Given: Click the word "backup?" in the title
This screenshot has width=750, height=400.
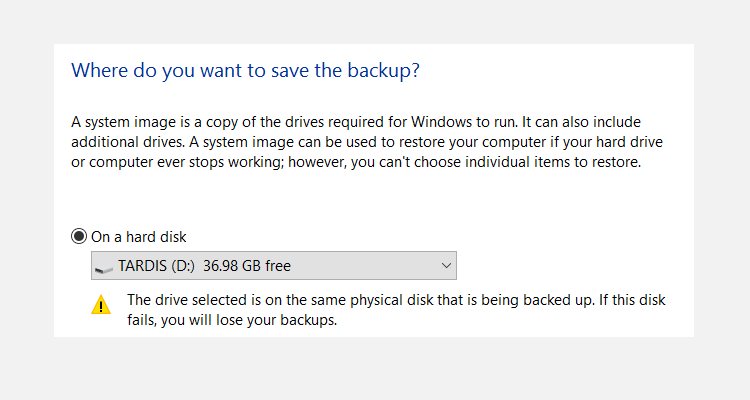Looking at the screenshot, I should (x=384, y=71).
